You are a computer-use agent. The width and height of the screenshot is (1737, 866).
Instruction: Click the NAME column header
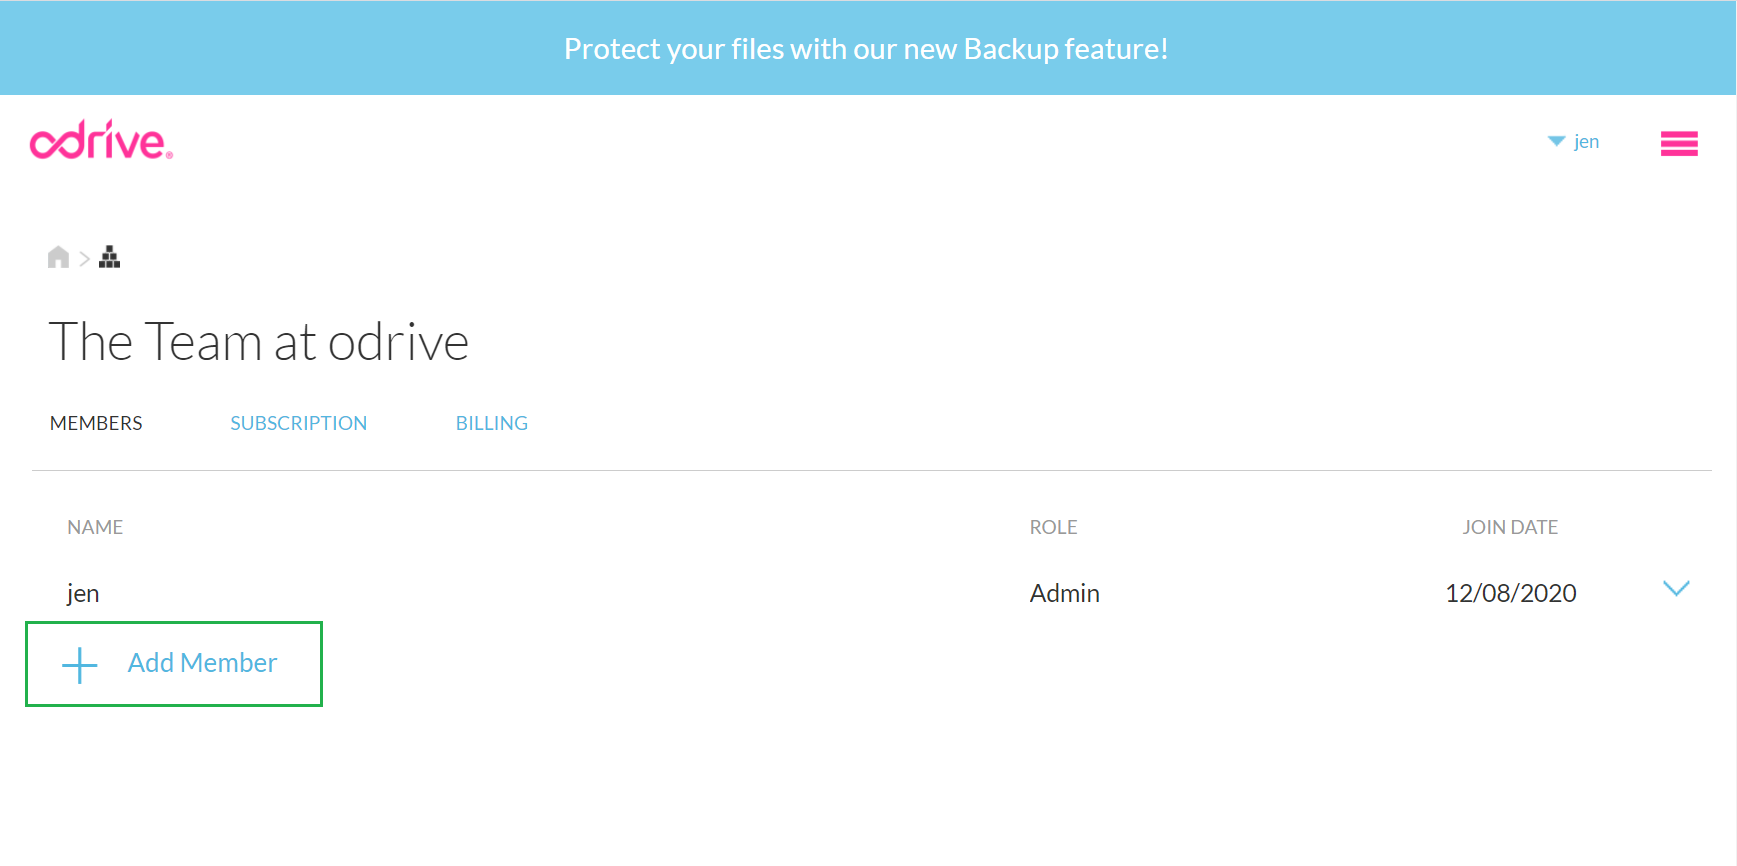95,527
